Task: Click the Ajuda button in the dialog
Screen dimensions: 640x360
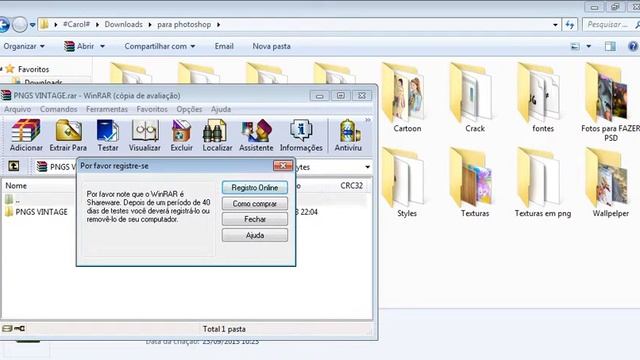Action: click(x=255, y=235)
